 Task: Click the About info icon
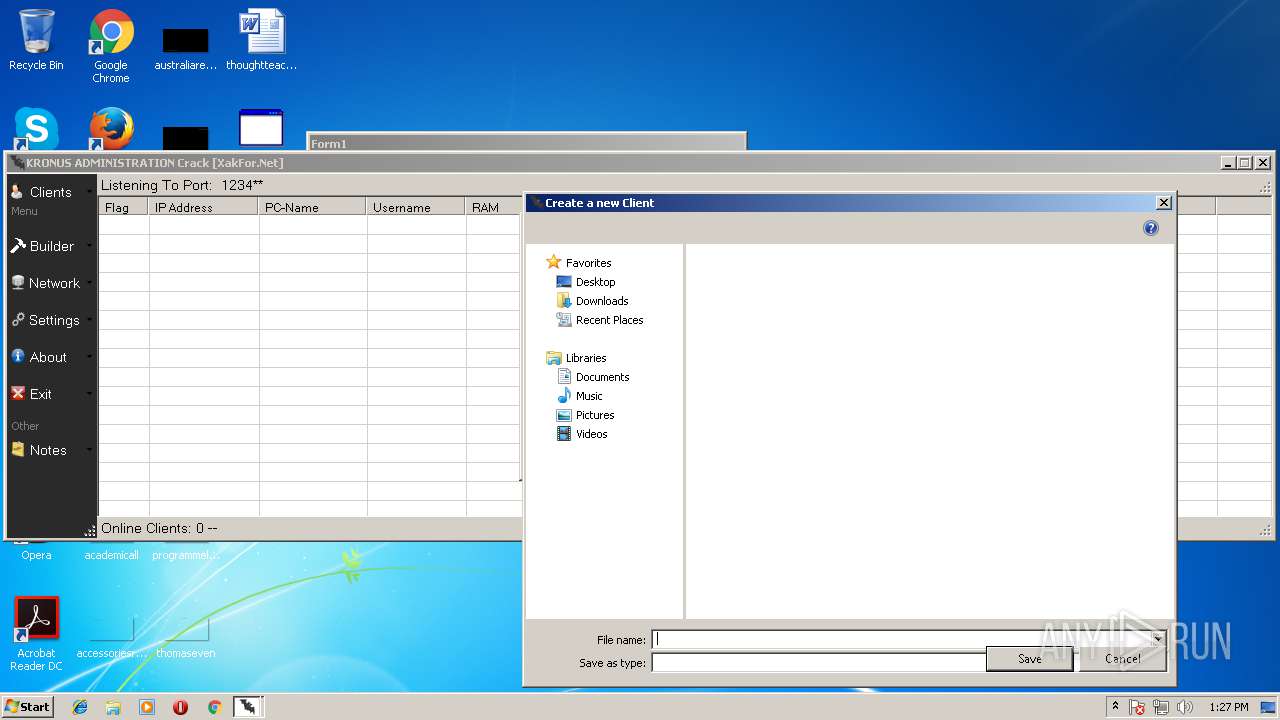coord(17,356)
